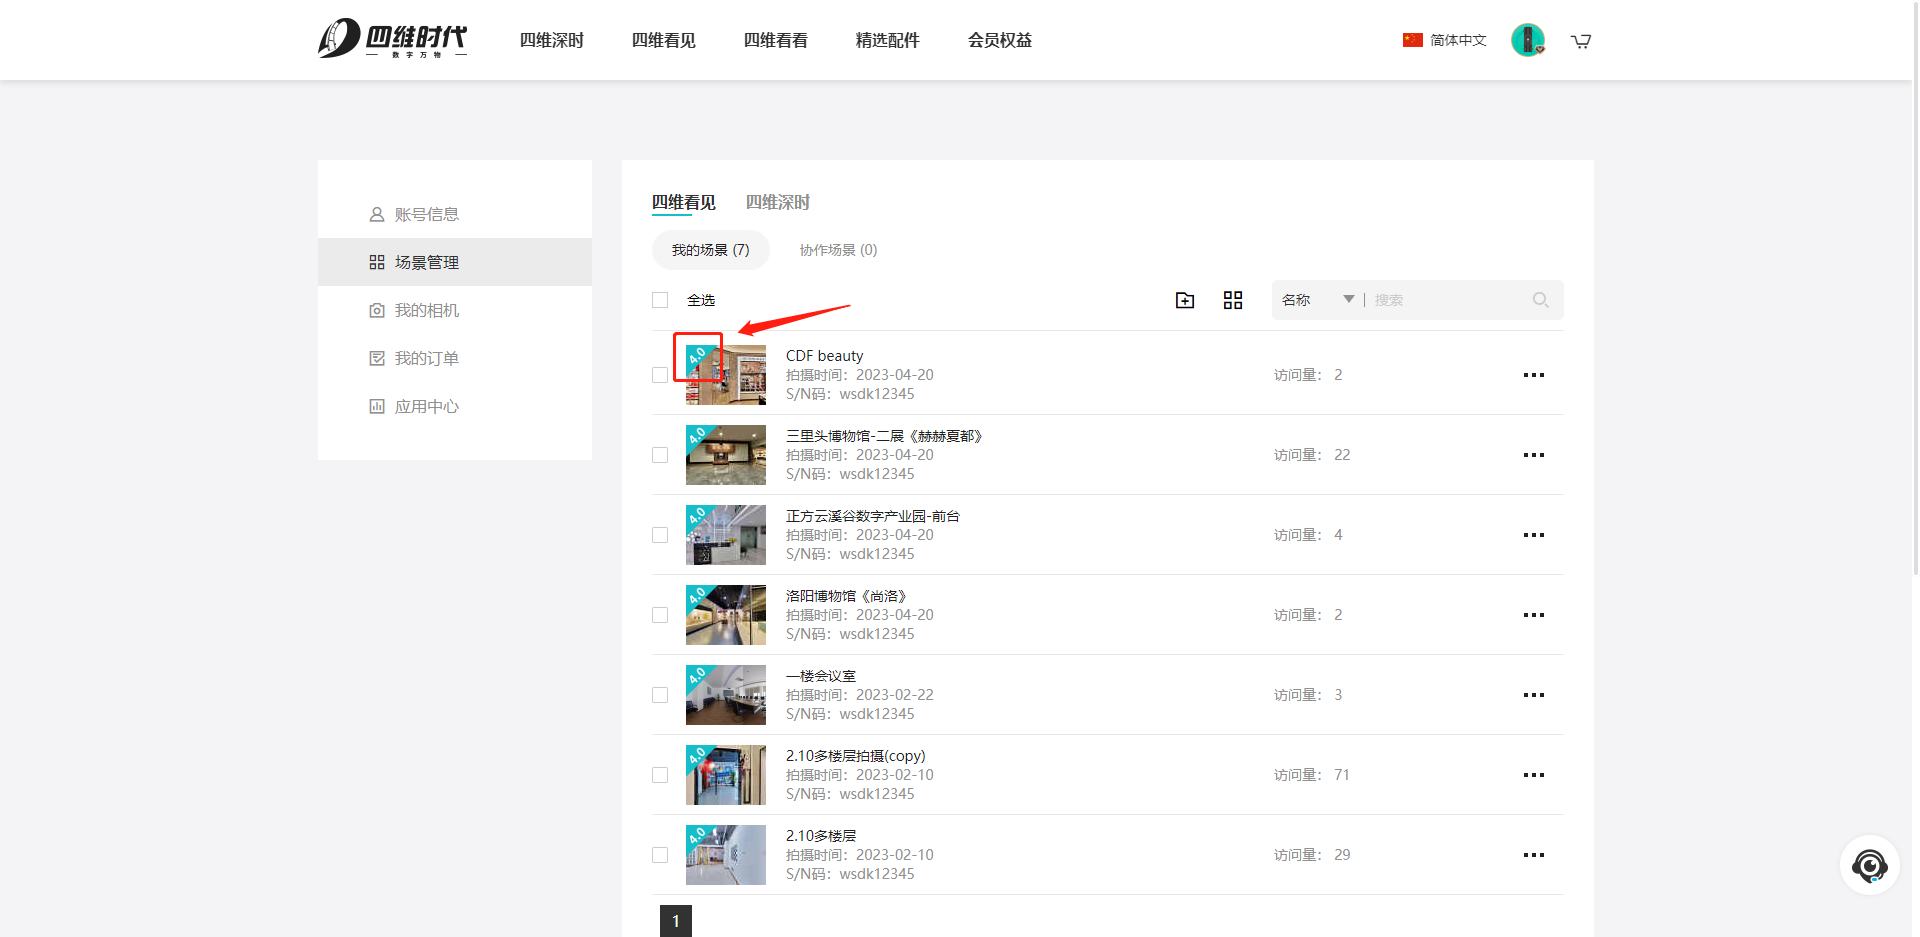Open more options for 2.10多楼层 scene
Image resolution: width=1920 pixels, height=937 pixels.
[x=1533, y=855]
